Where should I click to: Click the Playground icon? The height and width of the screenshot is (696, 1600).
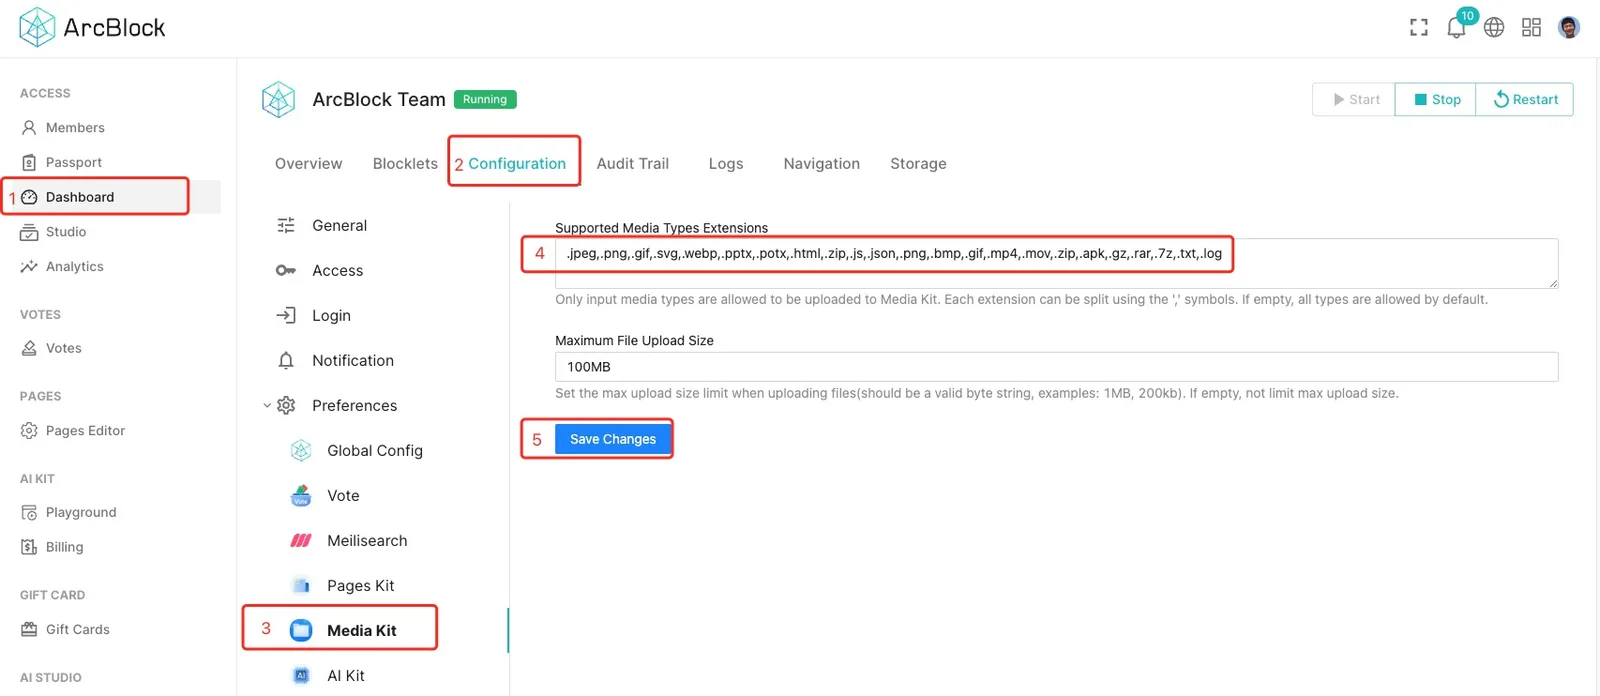[x=29, y=512]
